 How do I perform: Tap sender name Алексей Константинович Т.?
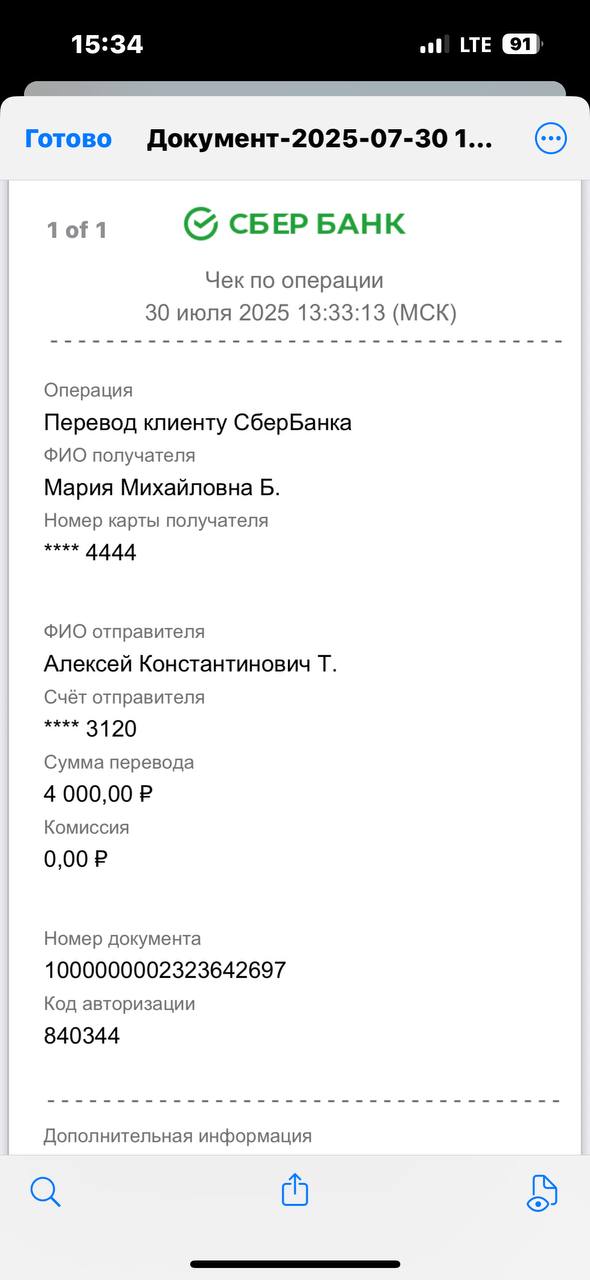coord(190,664)
